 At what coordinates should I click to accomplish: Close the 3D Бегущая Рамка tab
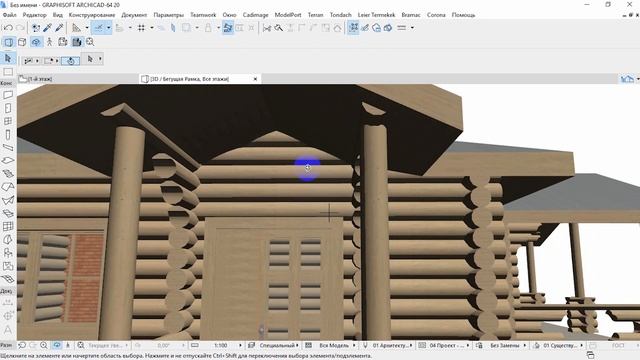pos(255,79)
